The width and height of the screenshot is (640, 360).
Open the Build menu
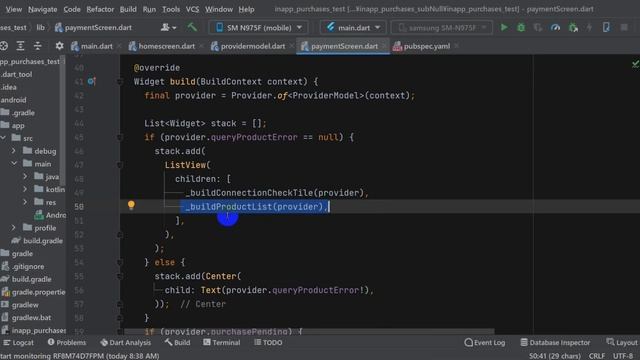tap(128, 9)
